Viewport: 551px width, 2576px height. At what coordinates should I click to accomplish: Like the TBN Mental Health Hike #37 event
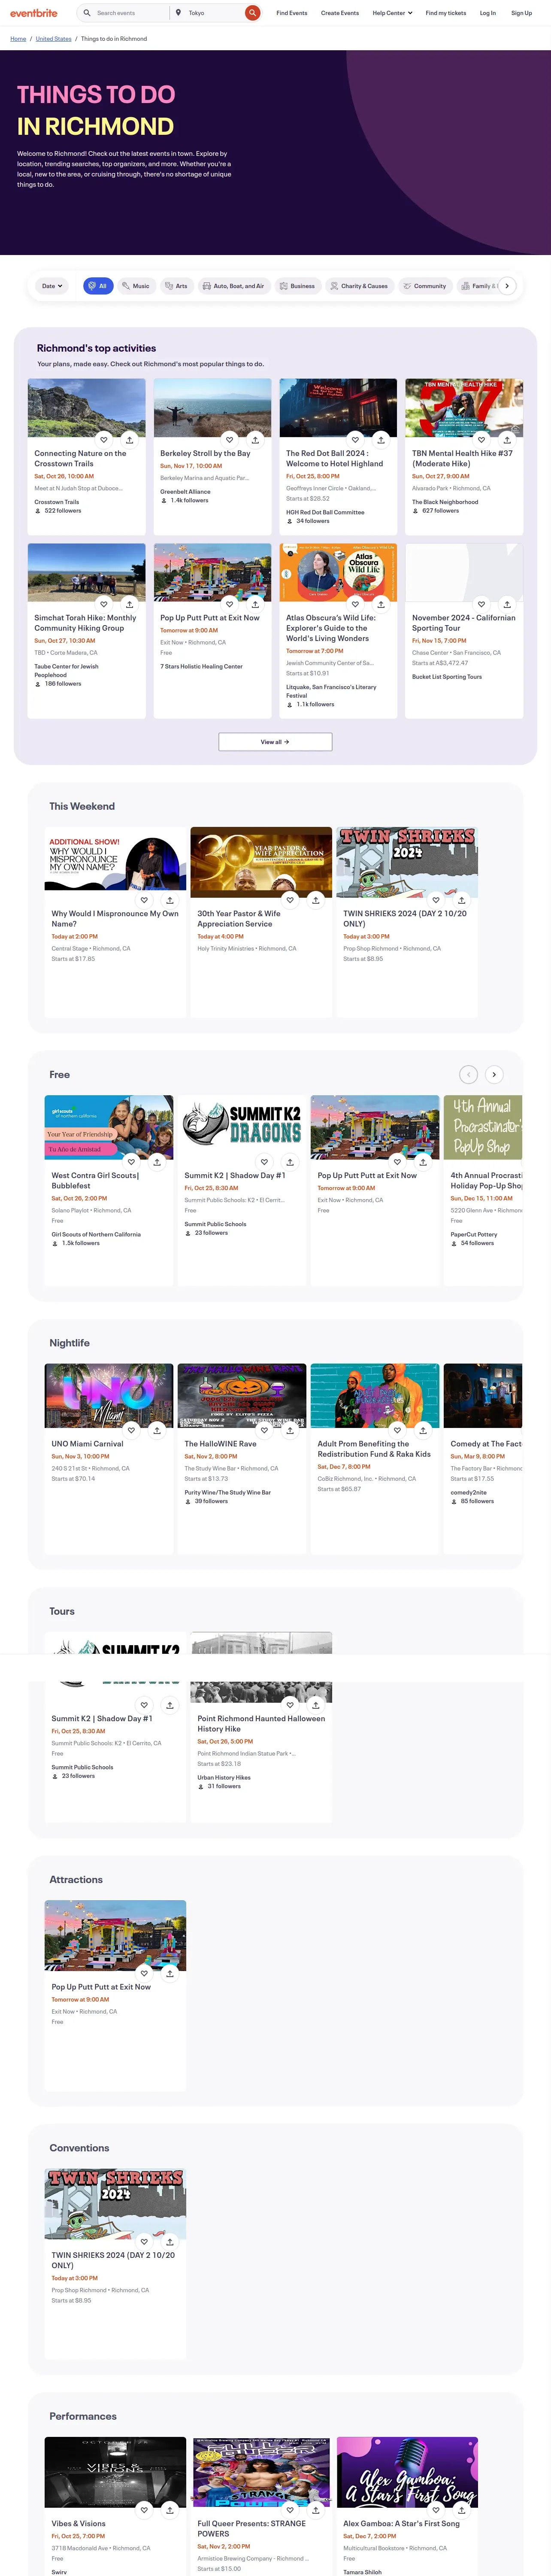[482, 439]
